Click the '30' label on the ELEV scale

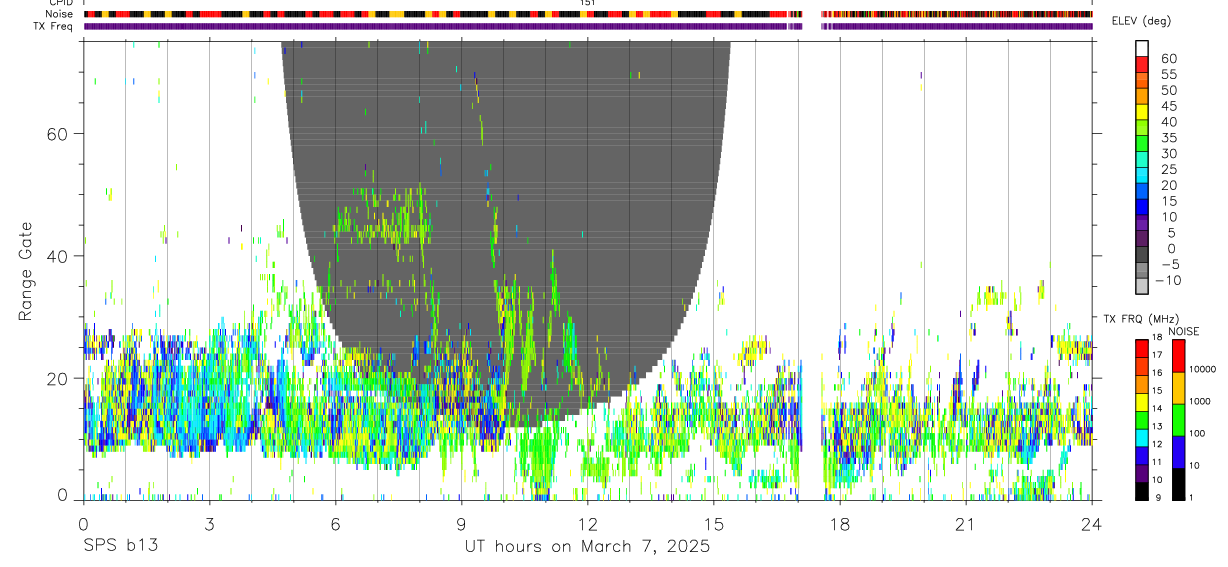pos(1168,154)
